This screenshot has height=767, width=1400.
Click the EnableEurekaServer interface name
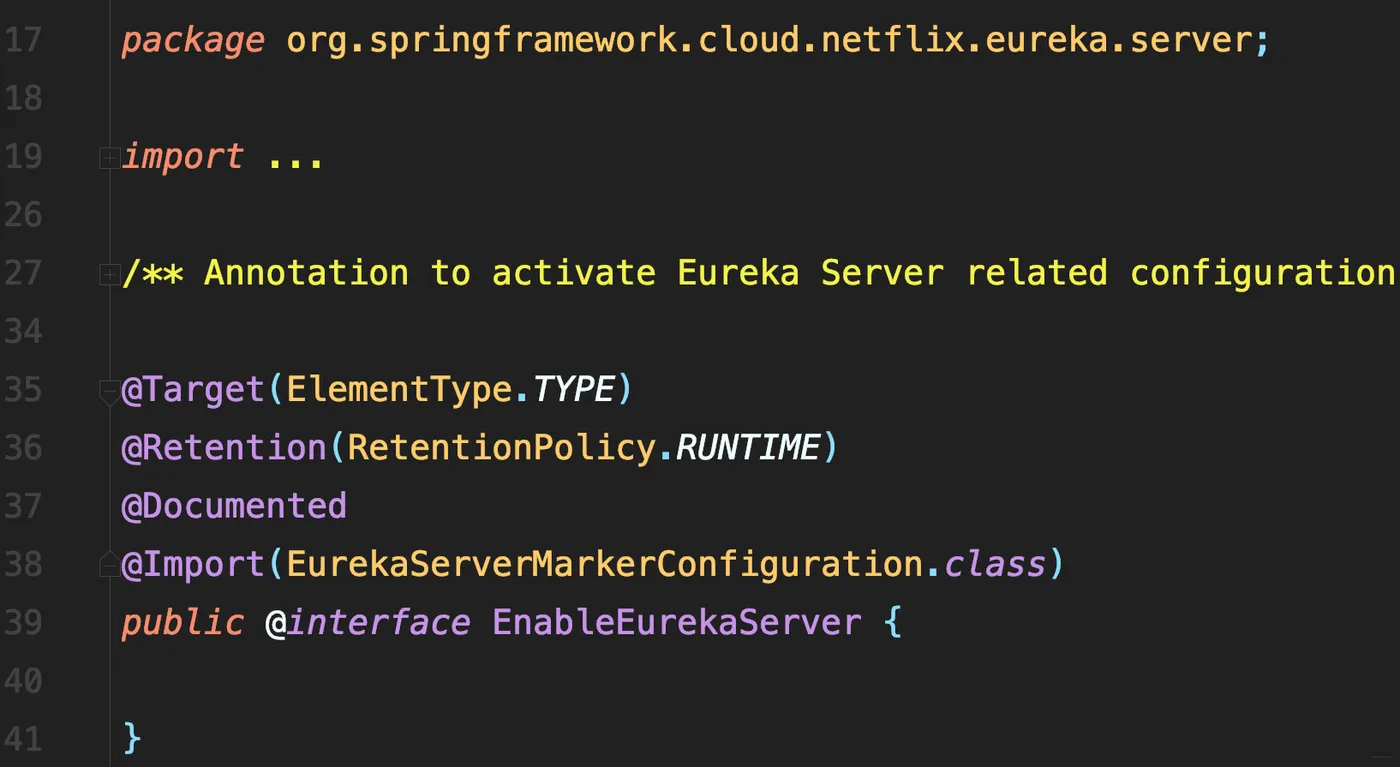click(677, 622)
